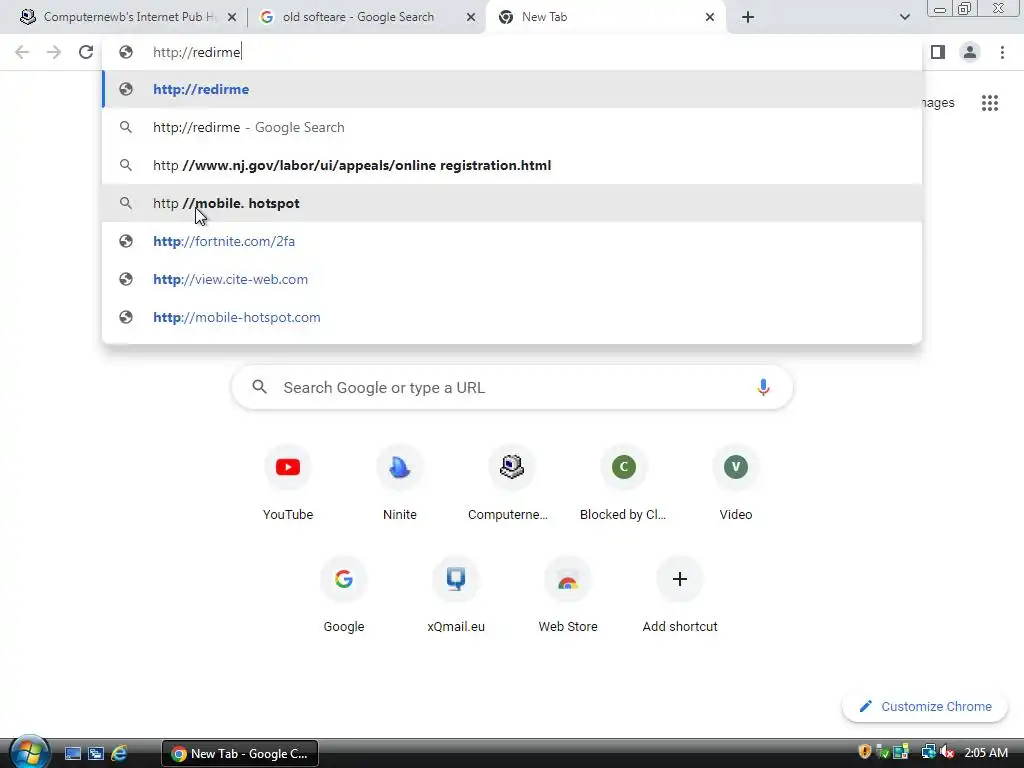1024x768 pixels.
Task: Click the browser Forward arrow
Action: (54, 52)
